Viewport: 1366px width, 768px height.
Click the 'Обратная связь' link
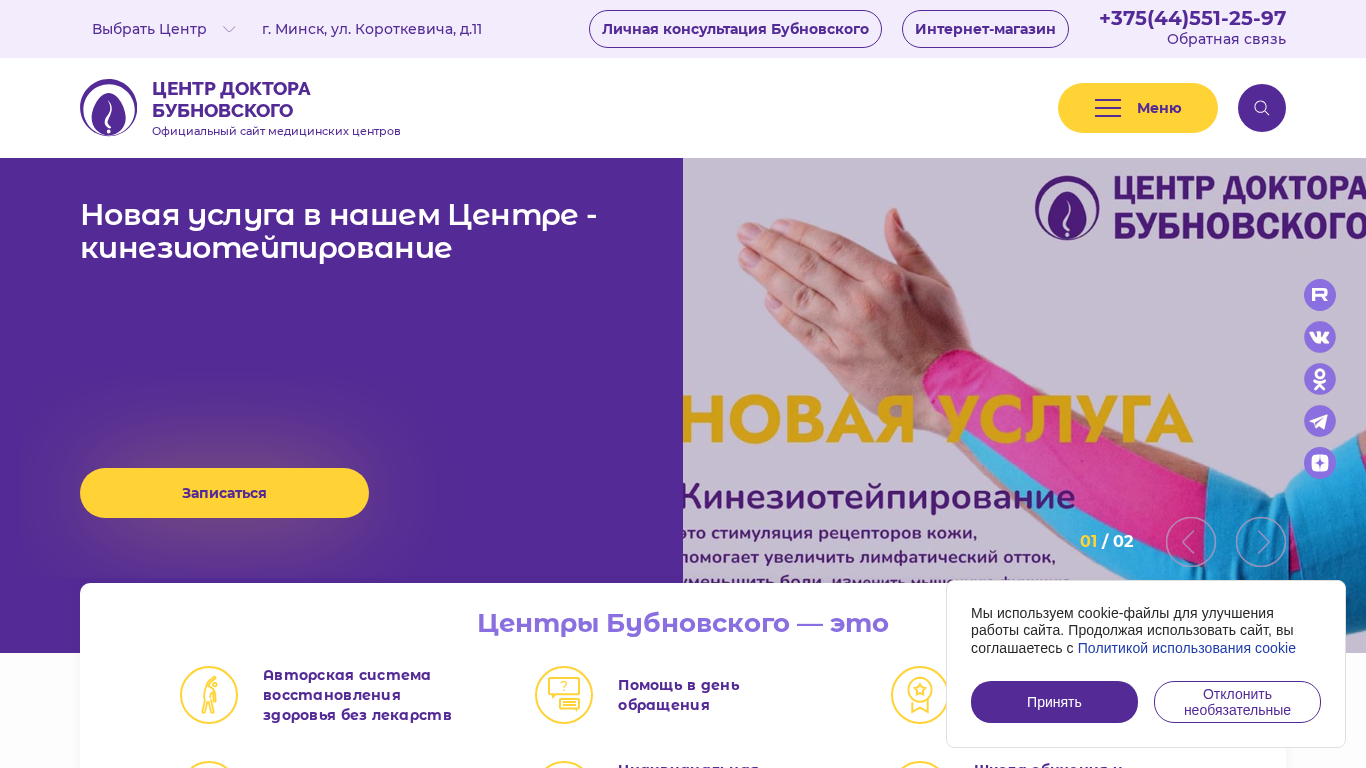(x=1226, y=39)
